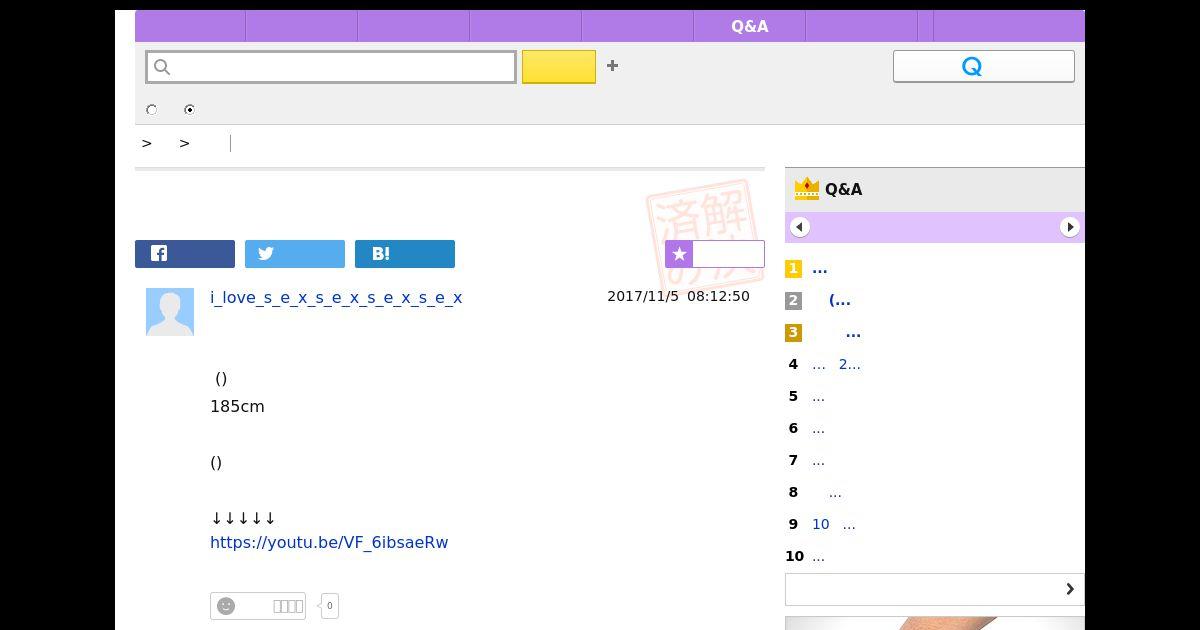This screenshot has height=630, width=1200.
Task: Share on Facebook button
Action: coord(185,254)
